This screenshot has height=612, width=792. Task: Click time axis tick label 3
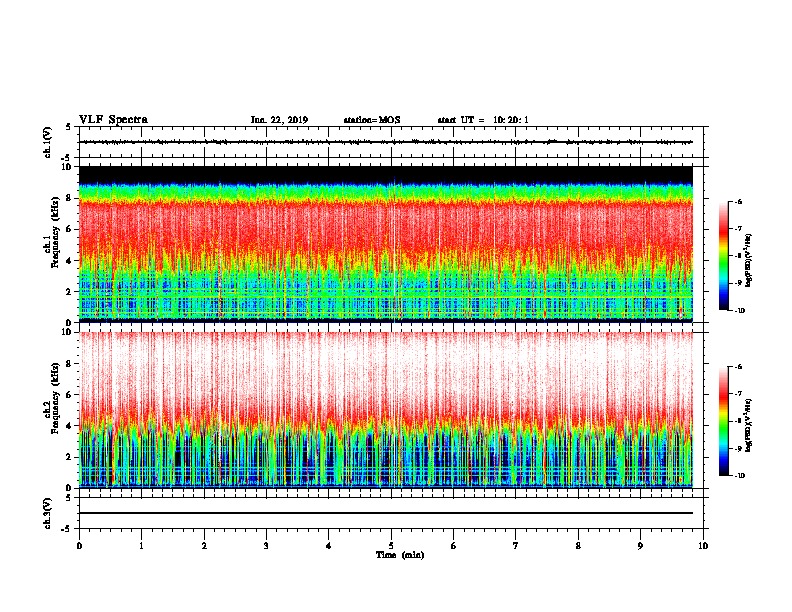click(x=266, y=546)
